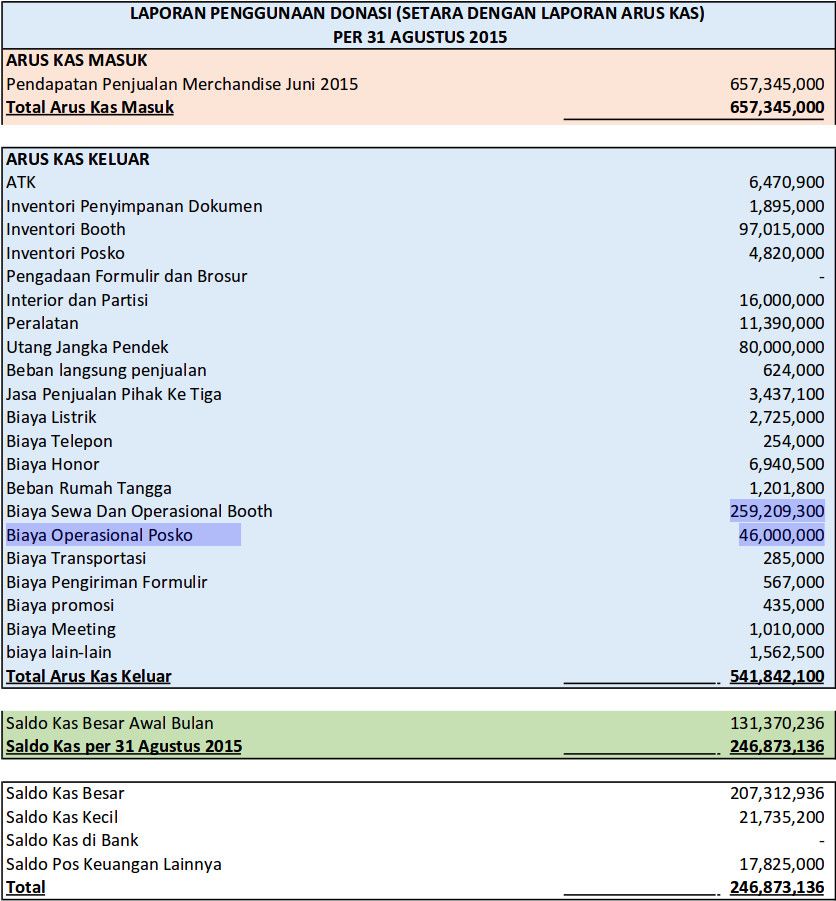The width and height of the screenshot is (836, 901).
Task: Click the Interior dan Partisi label
Action: click(x=77, y=300)
